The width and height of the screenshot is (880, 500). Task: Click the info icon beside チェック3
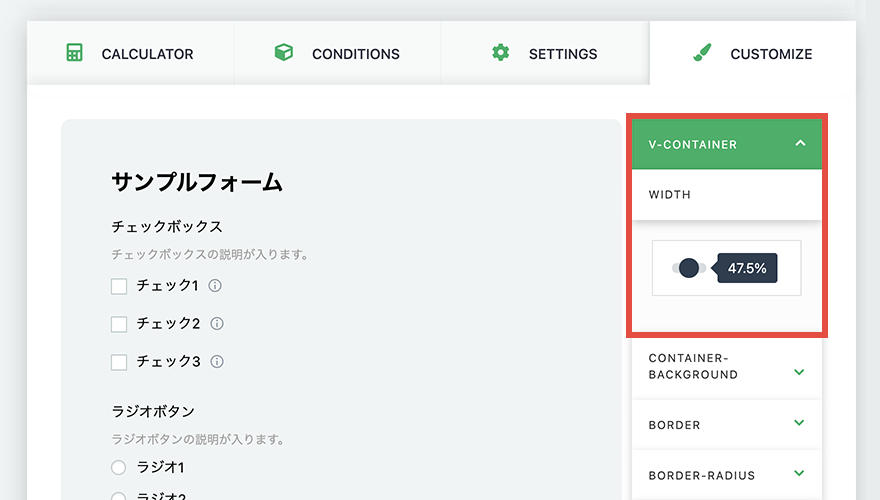point(217,361)
